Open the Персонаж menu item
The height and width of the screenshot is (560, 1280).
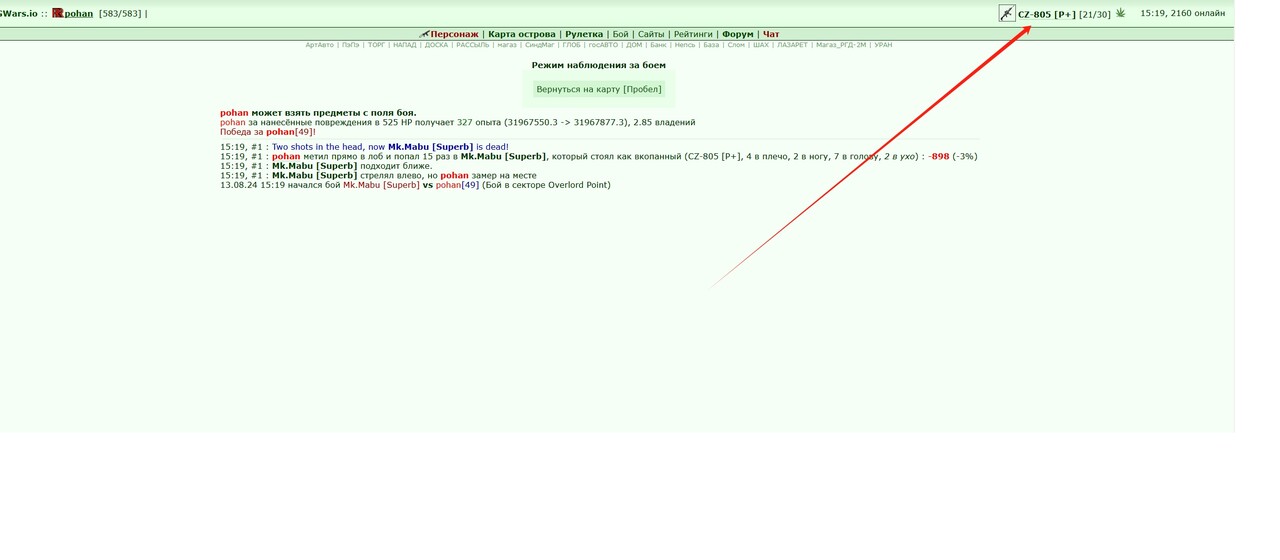pos(454,34)
